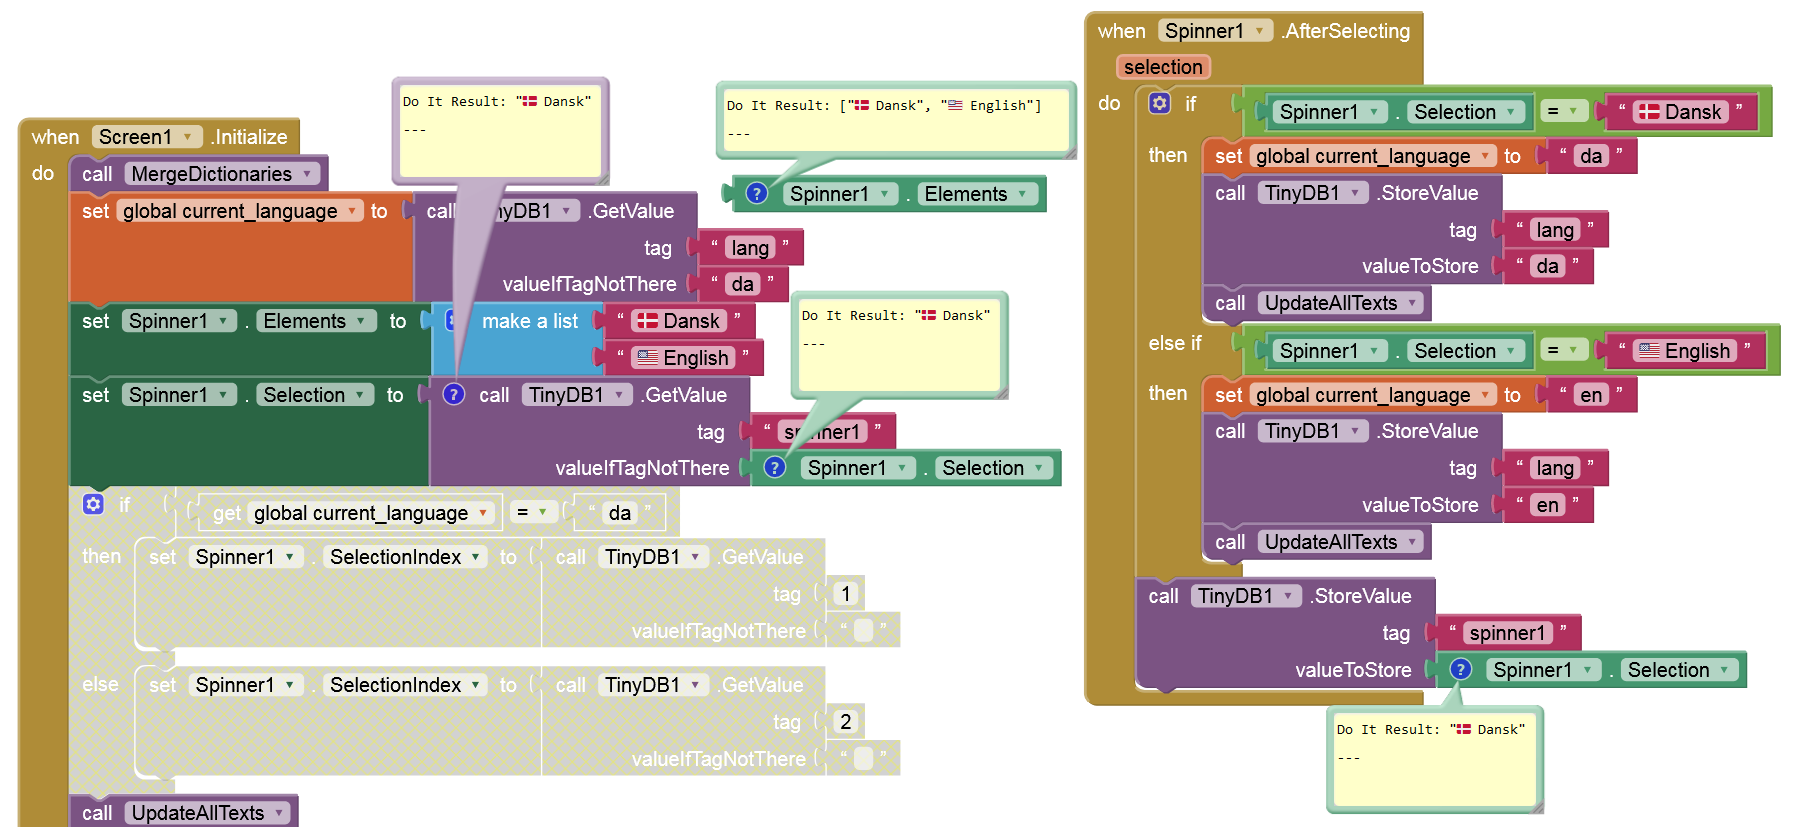Image resolution: width=1797 pixels, height=827 pixels.
Task: Click the question mark icon beside call TinyDB1.GetValue
Action: (454, 395)
